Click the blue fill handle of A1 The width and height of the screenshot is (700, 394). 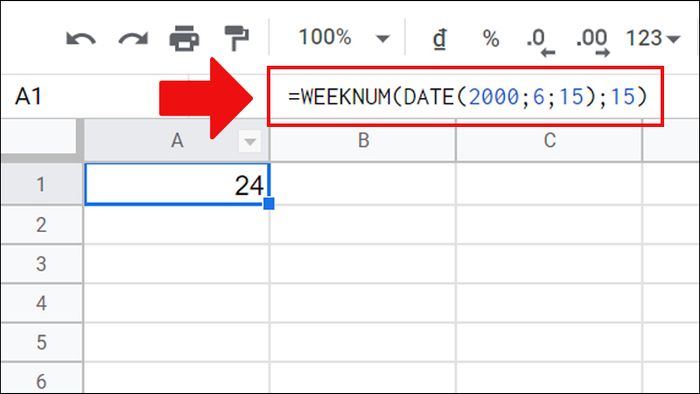[x=269, y=204]
